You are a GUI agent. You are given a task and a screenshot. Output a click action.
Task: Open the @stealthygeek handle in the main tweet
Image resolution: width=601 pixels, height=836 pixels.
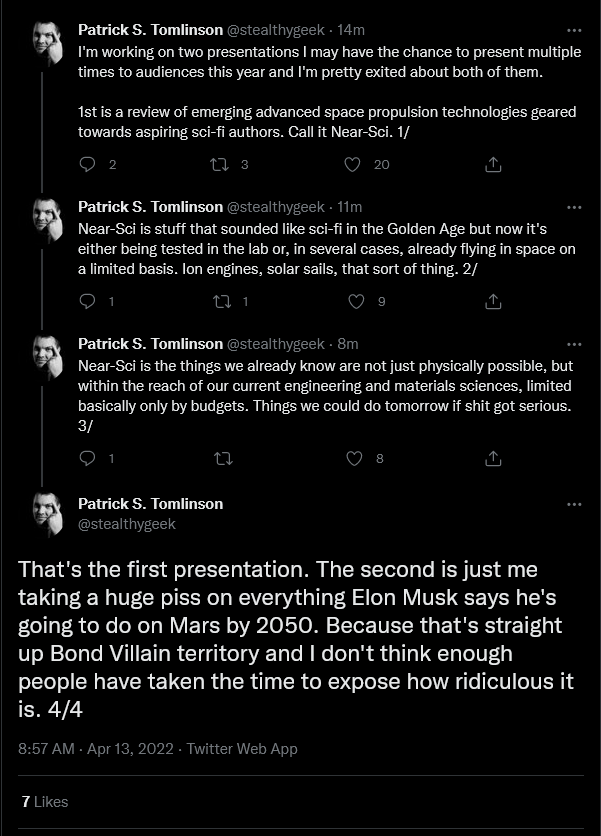tap(127, 524)
